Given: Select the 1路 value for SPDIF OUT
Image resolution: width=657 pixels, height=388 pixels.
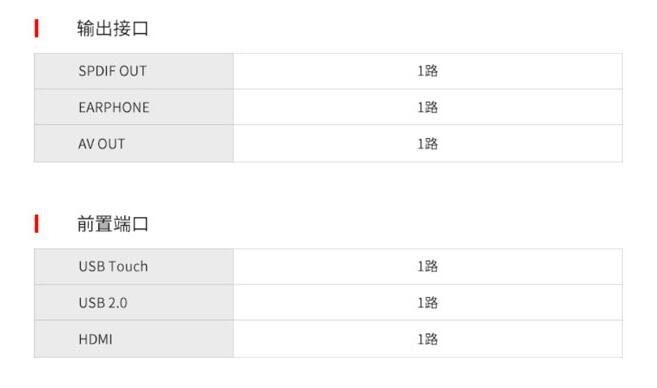Looking at the screenshot, I should 427,71.
